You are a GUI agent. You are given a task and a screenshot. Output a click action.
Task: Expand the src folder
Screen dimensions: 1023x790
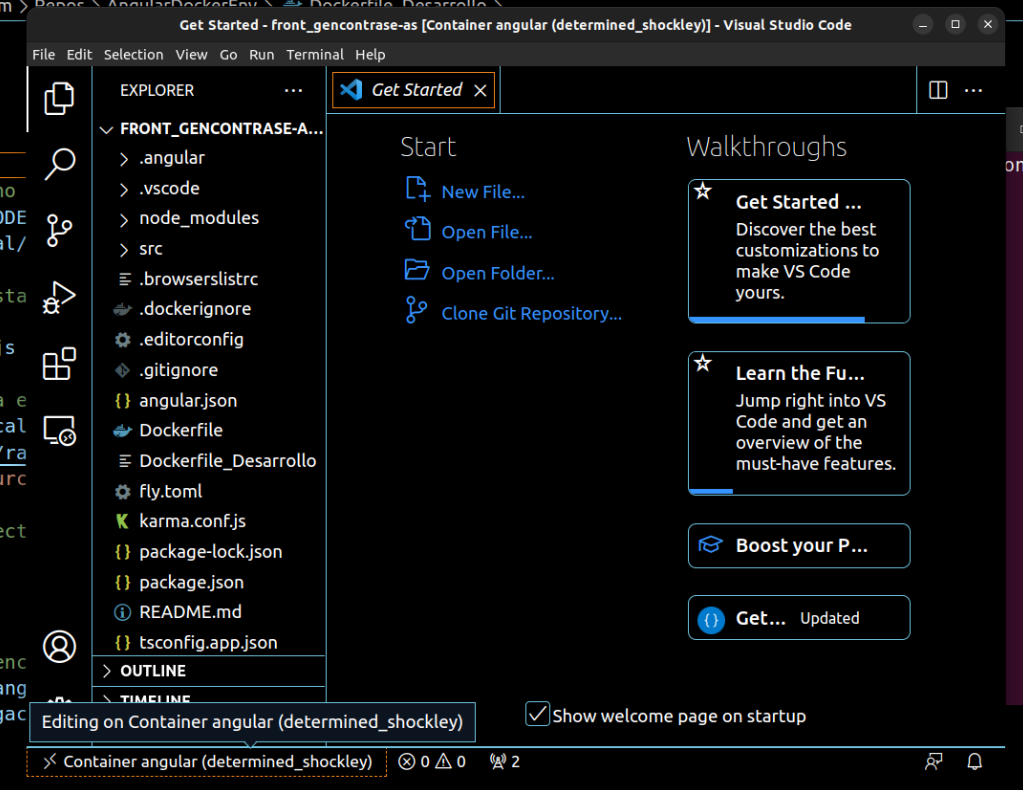(150, 248)
